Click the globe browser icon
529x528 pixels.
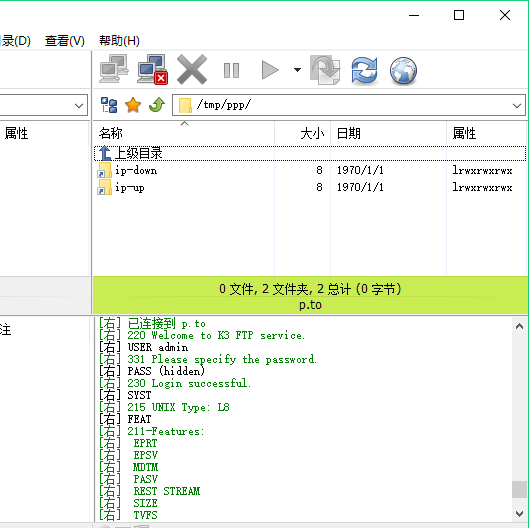pos(403,70)
